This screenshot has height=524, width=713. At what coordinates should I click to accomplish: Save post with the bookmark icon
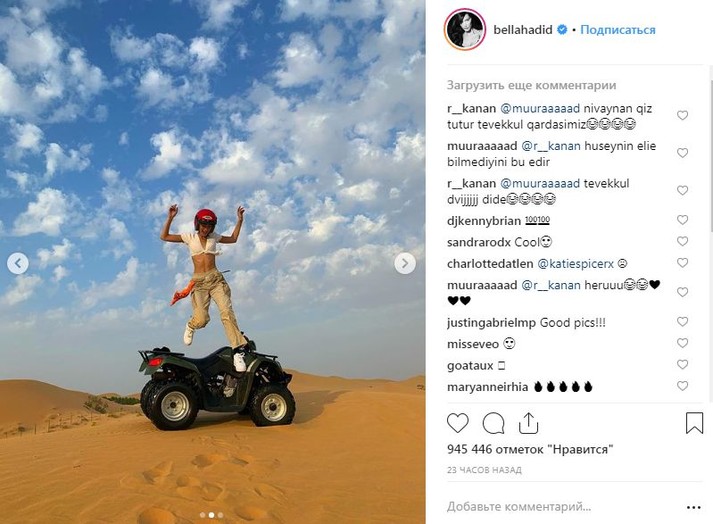tap(694, 423)
